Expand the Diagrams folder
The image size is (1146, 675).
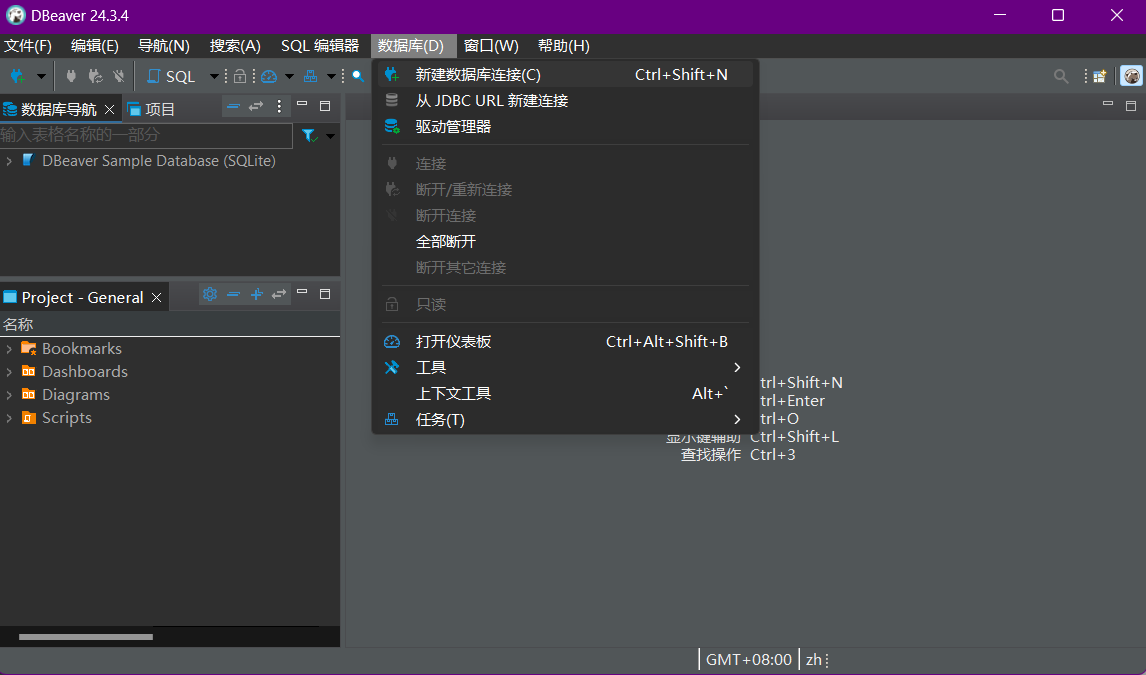[x=9, y=395]
